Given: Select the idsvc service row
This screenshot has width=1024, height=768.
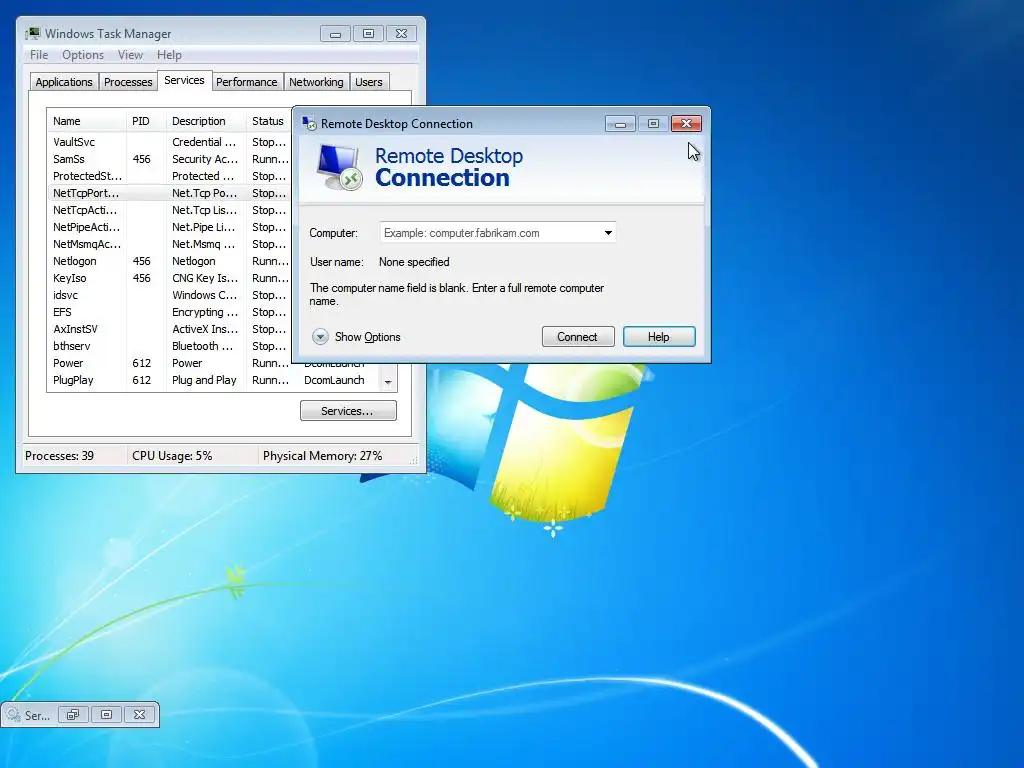Looking at the screenshot, I should coord(170,295).
